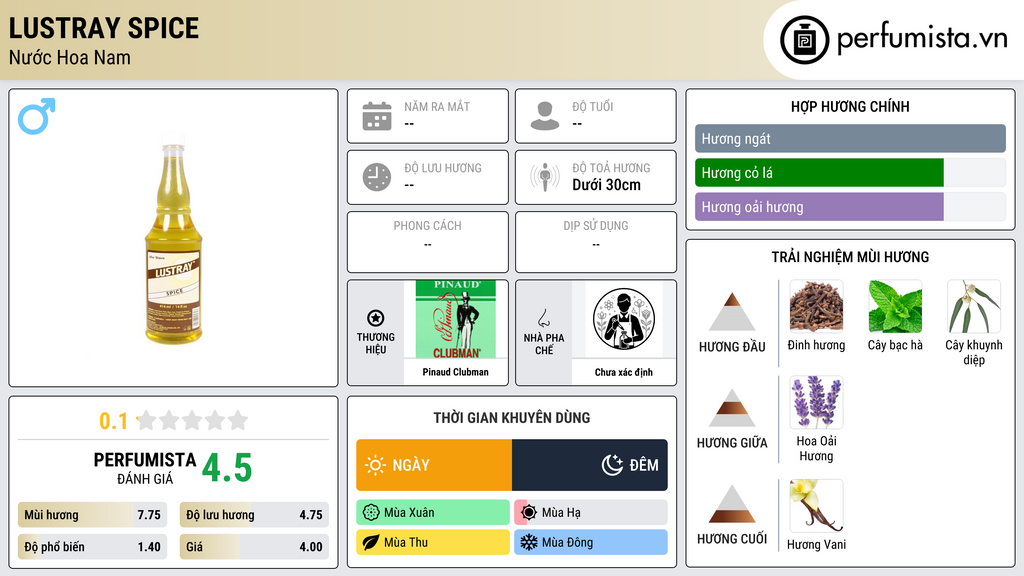Click the Chưa xác định perfumer label

click(x=624, y=372)
